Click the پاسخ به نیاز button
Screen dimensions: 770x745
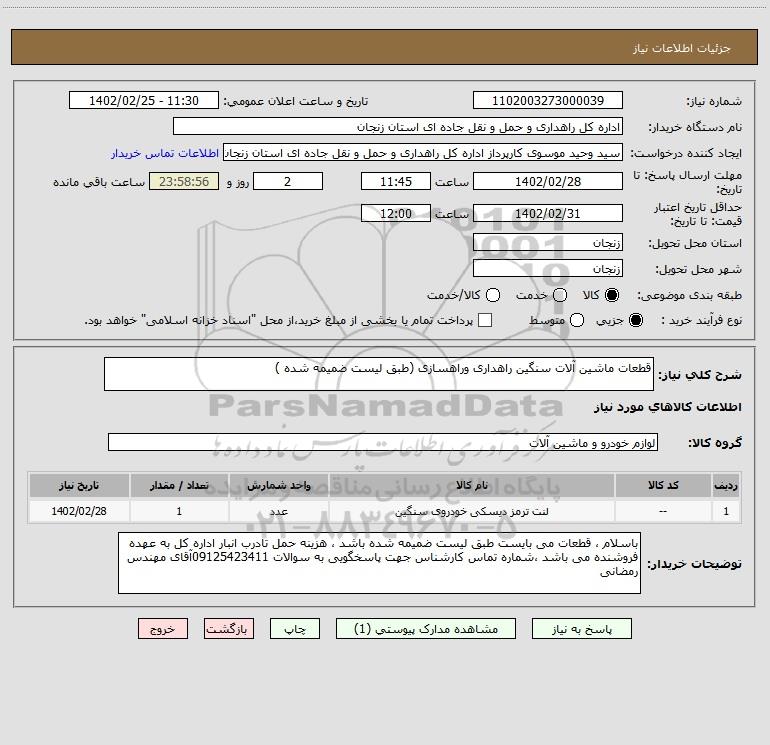[x=581, y=629]
